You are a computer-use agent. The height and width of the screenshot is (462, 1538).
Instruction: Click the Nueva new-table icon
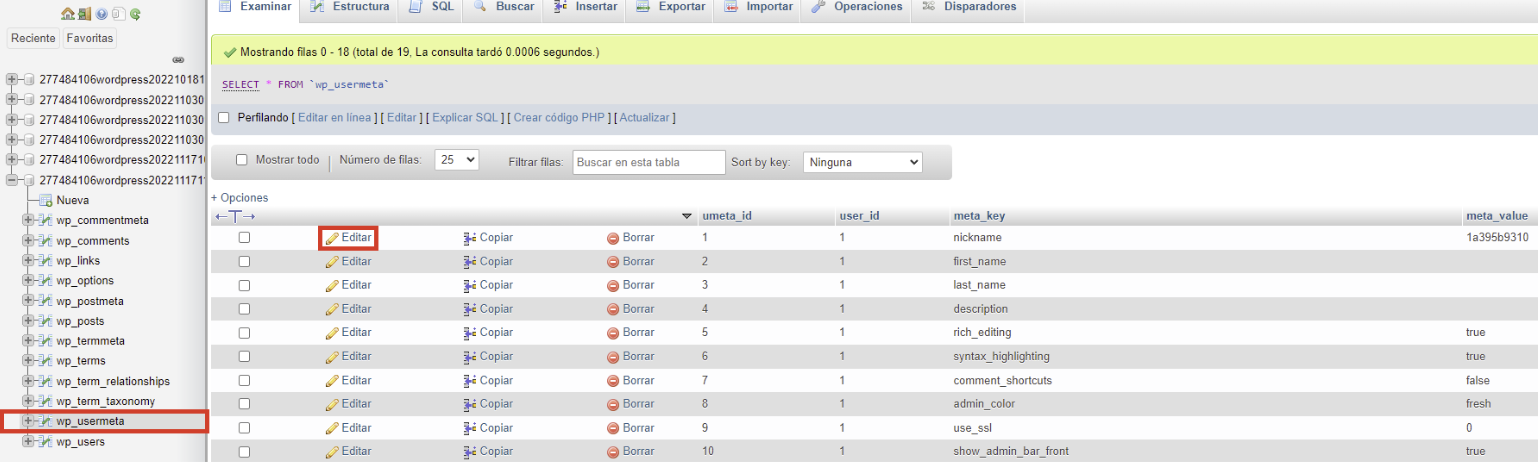pos(46,200)
